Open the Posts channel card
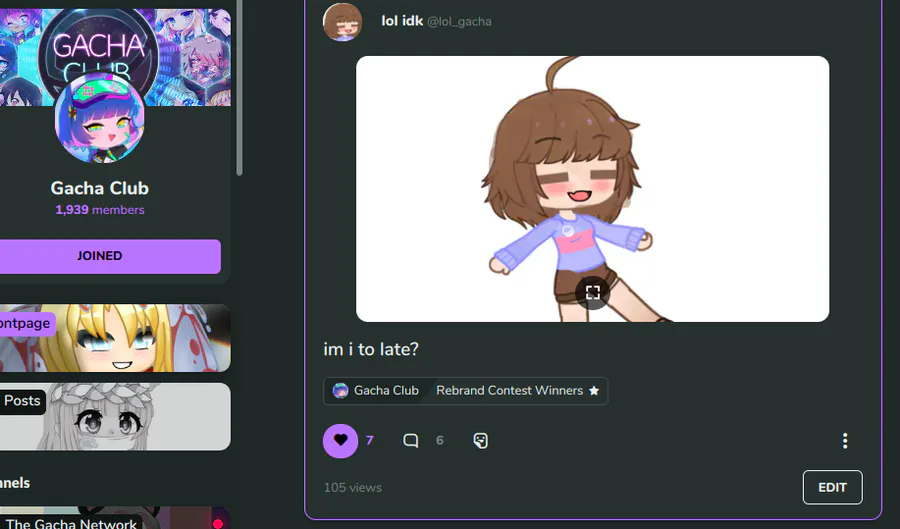This screenshot has height=529, width=900. 115,417
